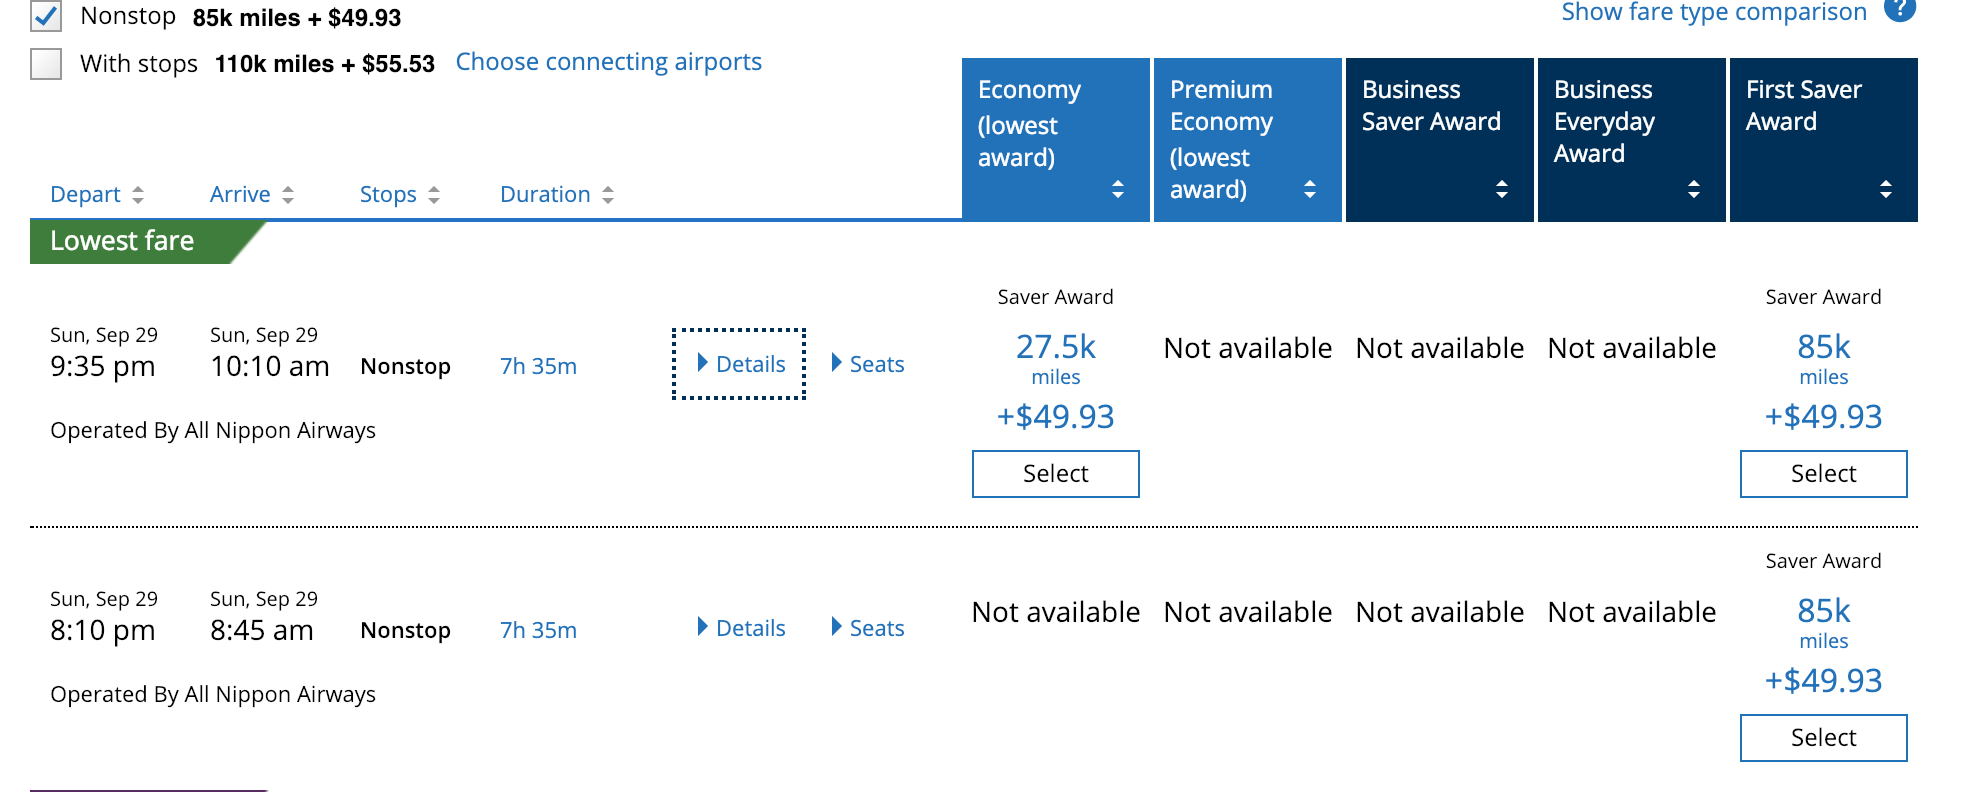
Task: Select 85k First Saver on 8:10 pm flight
Action: click(1824, 738)
